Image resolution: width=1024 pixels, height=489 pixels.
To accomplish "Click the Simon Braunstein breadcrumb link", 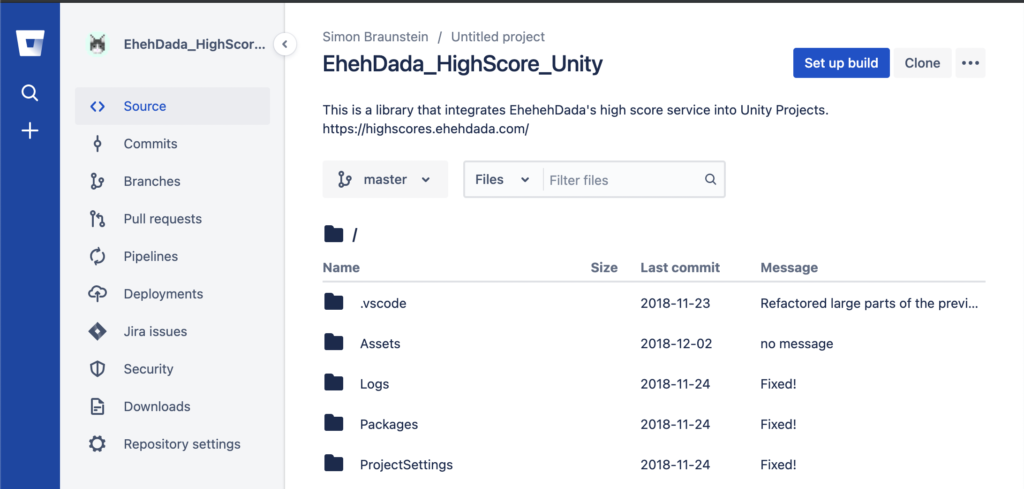I will point(376,37).
